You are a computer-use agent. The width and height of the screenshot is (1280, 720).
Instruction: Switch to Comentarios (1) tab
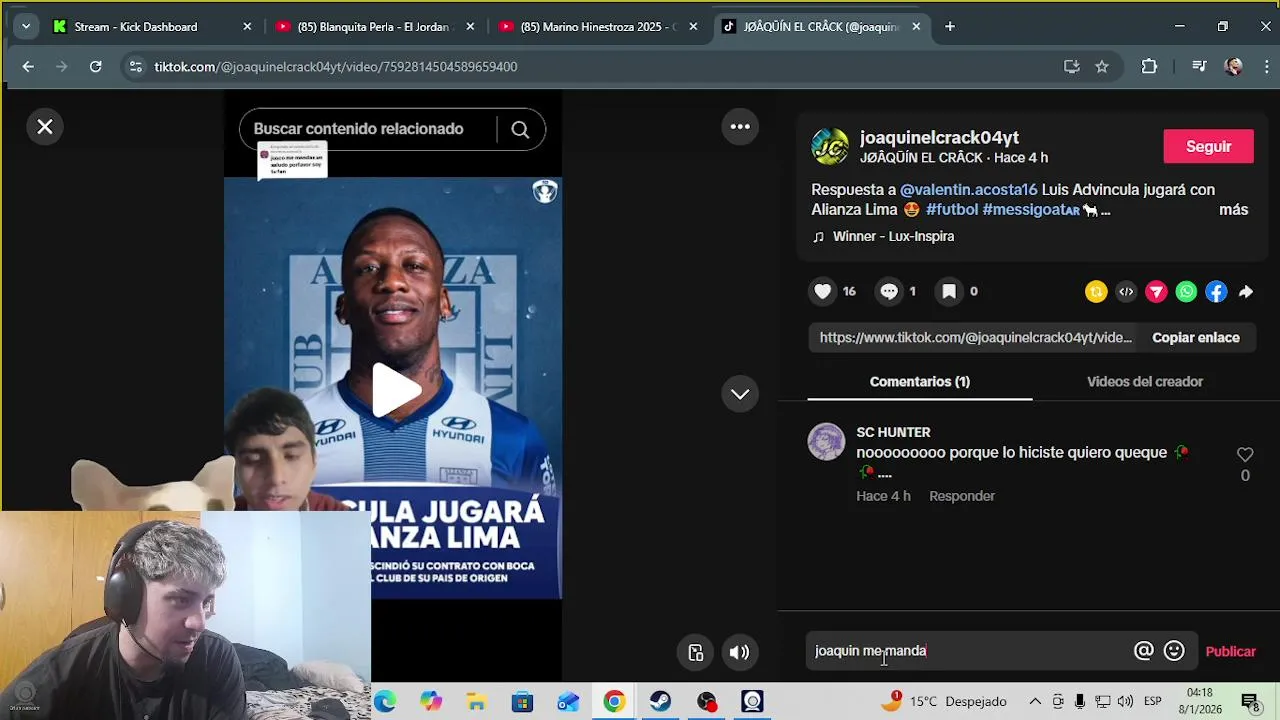tap(920, 382)
